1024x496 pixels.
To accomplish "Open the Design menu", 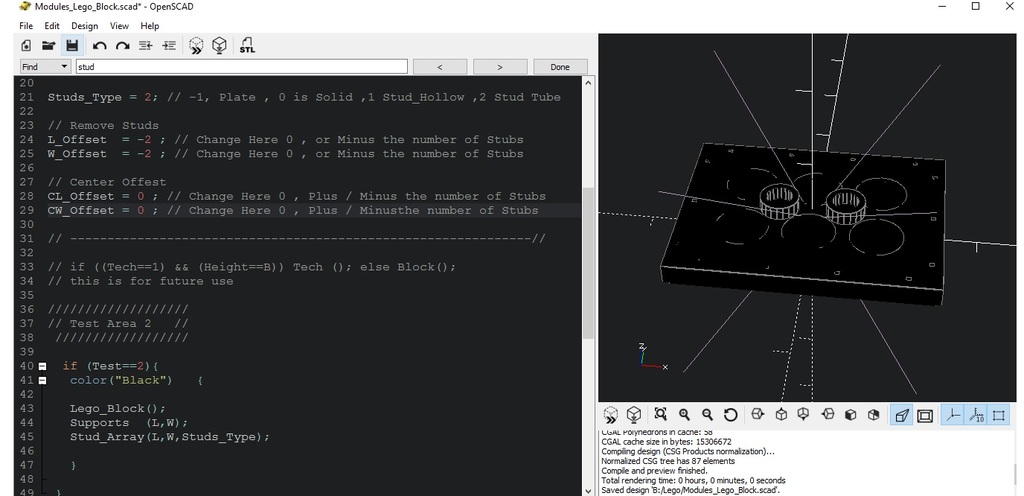I will pos(84,25).
